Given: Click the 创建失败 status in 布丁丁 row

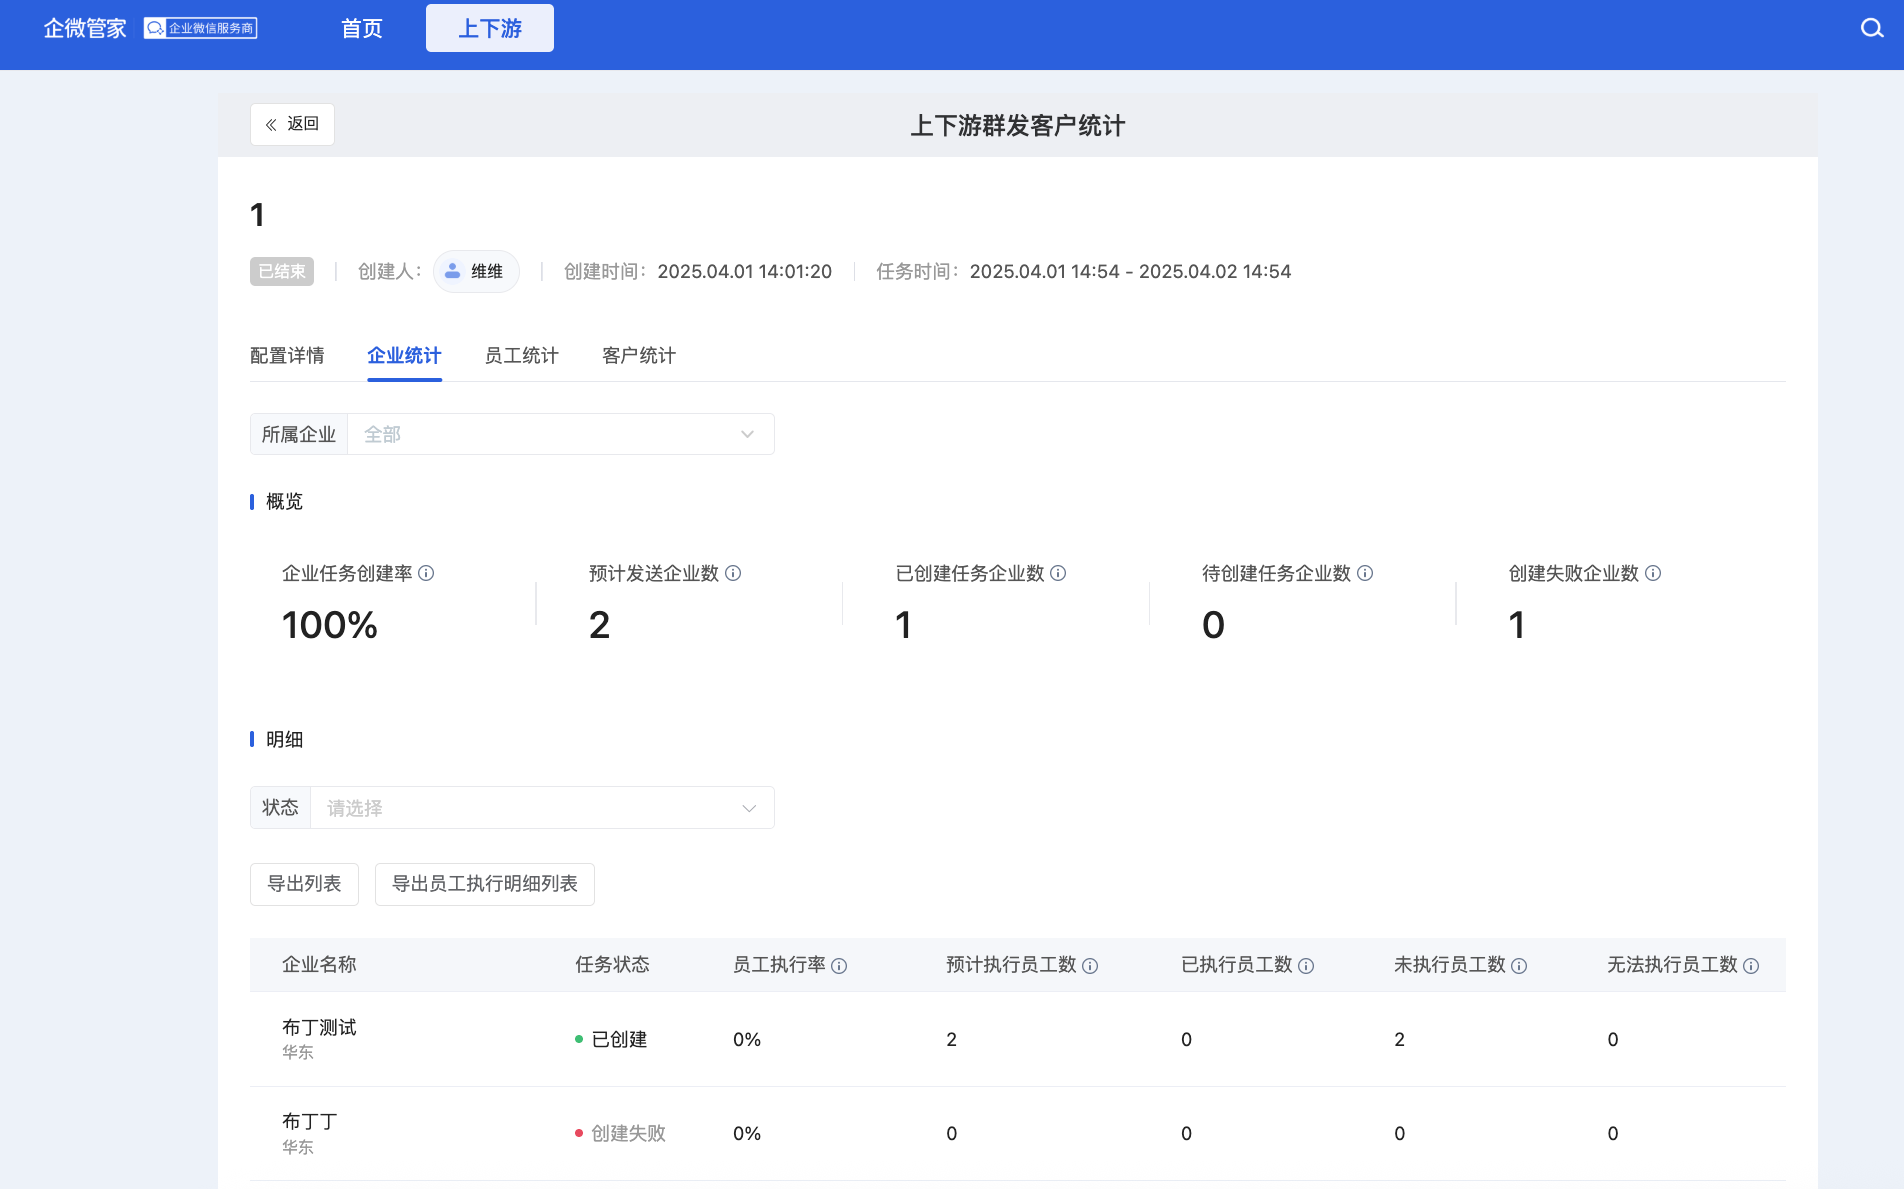Looking at the screenshot, I should coord(620,1133).
